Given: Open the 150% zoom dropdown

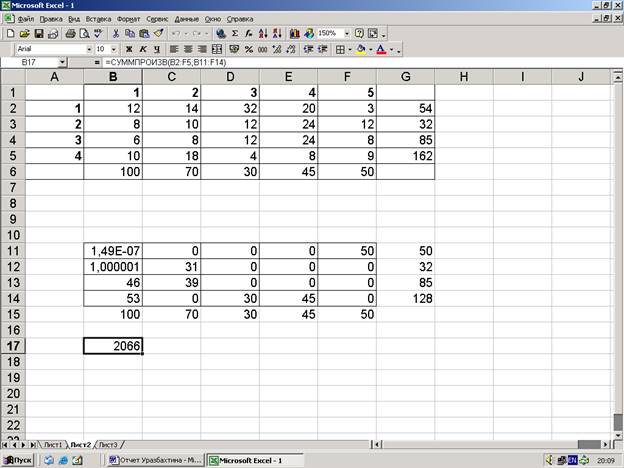Looking at the screenshot, I should [x=347, y=34].
